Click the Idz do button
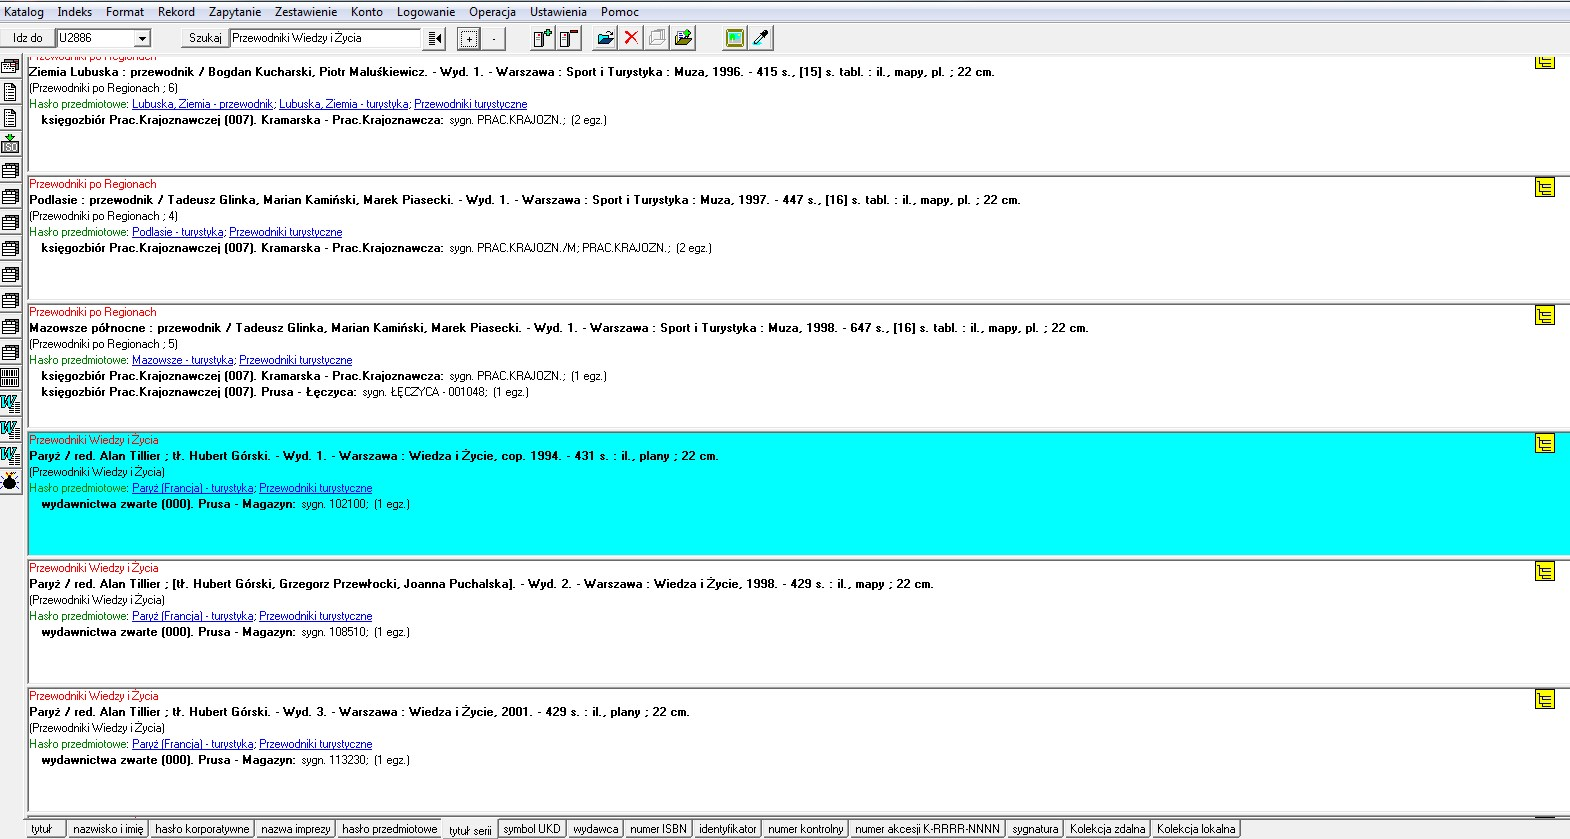Screen dimensions: 1570x839 28,38
